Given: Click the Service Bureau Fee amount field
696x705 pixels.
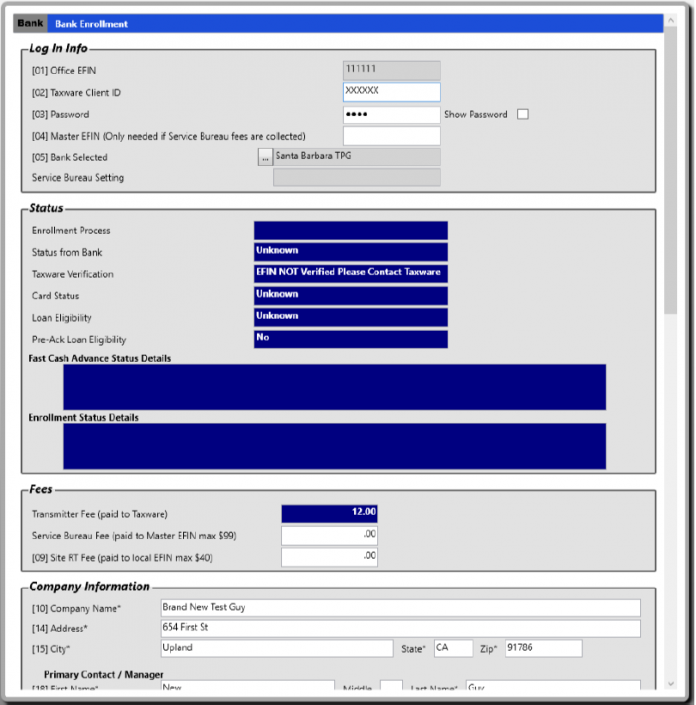Looking at the screenshot, I should [x=329, y=535].
